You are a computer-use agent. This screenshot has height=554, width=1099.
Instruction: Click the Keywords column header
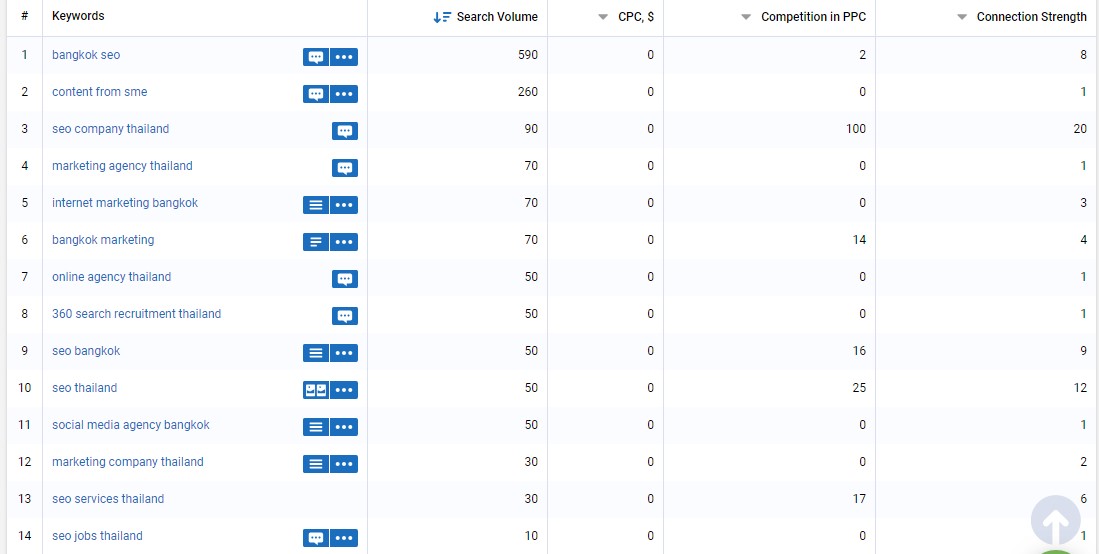(x=78, y=16)
